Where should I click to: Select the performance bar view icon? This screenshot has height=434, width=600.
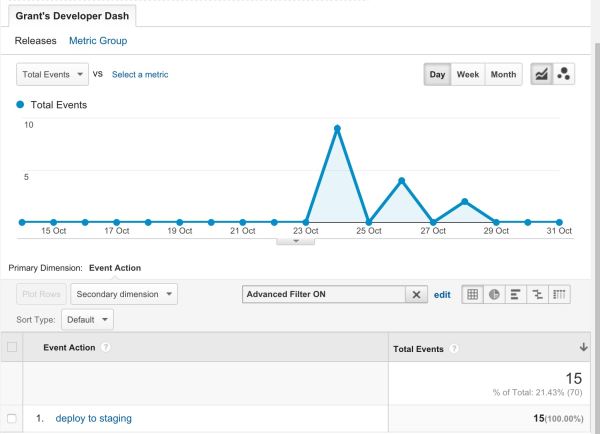(x=515, y=294)
